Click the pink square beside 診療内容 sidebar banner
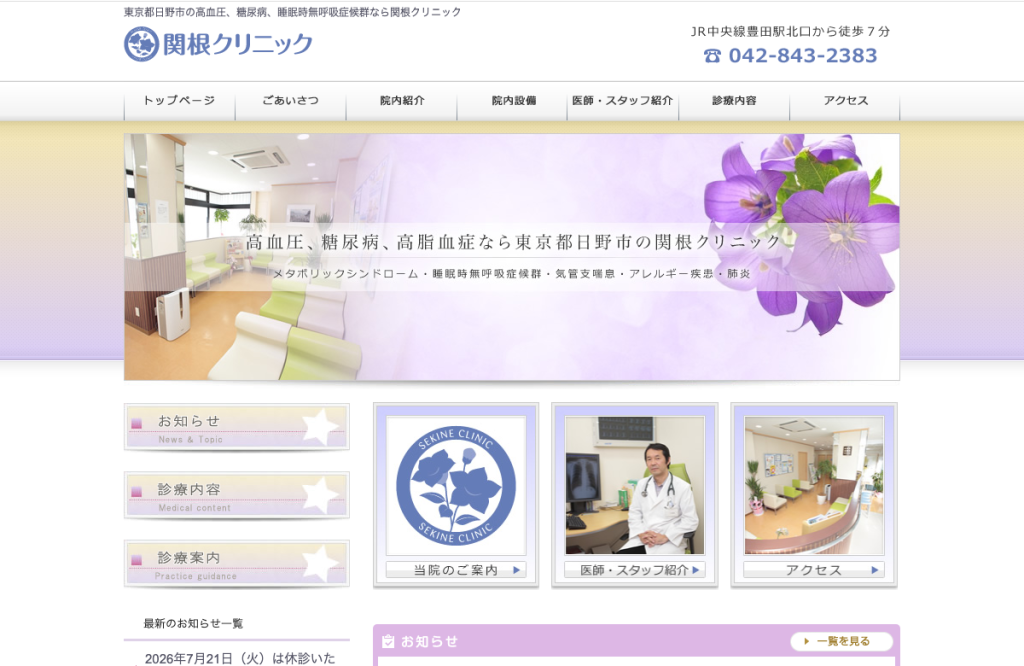This screenshot has width=1024, height=666. coord(136,492)
